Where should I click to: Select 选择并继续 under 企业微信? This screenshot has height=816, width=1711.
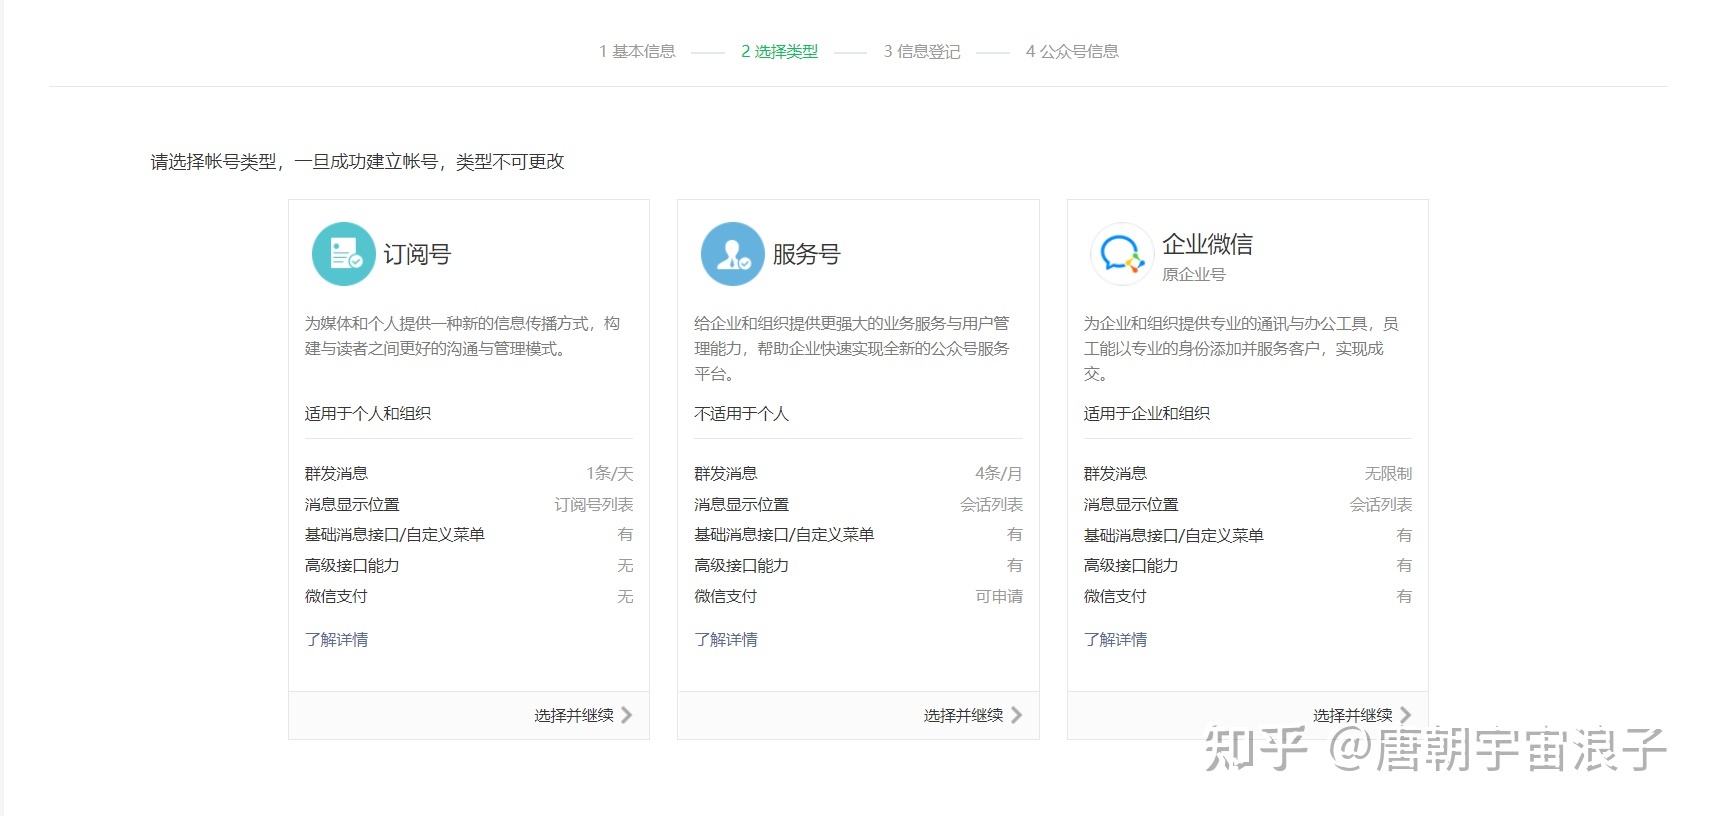point(1351,714)
